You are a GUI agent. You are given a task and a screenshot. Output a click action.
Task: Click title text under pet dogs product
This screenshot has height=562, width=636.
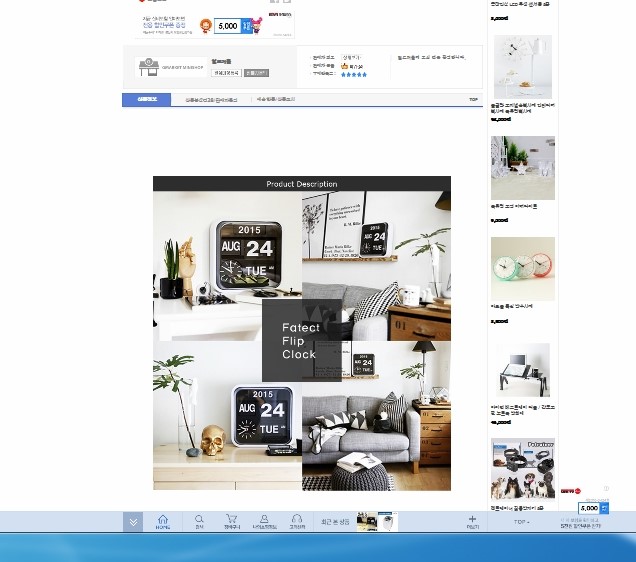click(517, 508)
